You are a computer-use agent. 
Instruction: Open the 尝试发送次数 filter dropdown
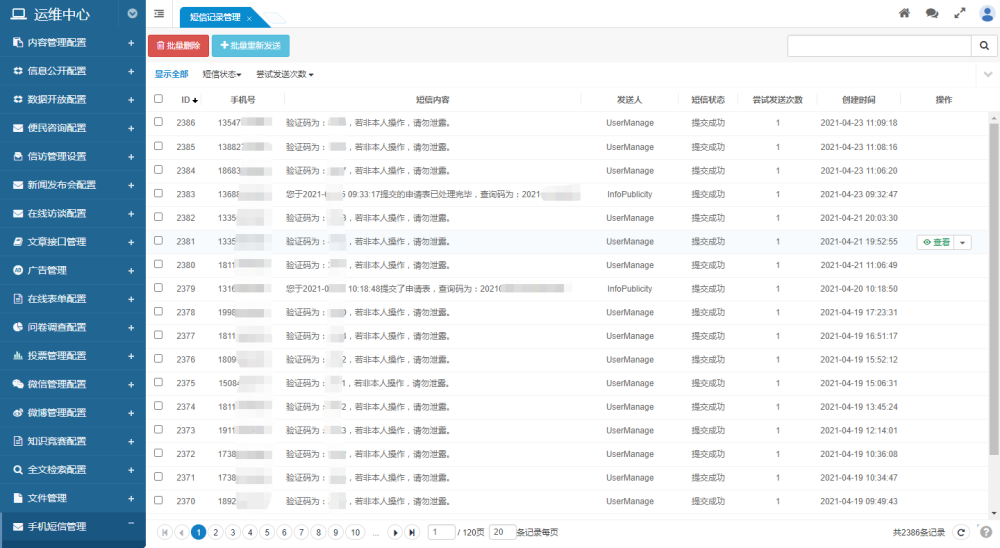(x=285, y=74)
